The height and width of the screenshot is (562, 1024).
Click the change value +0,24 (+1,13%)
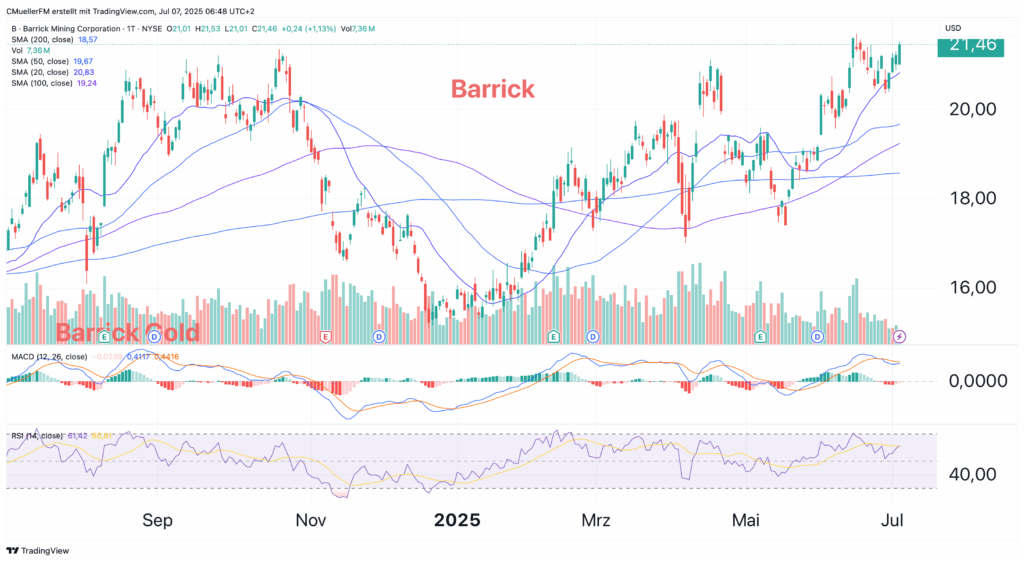coord(308,29)
